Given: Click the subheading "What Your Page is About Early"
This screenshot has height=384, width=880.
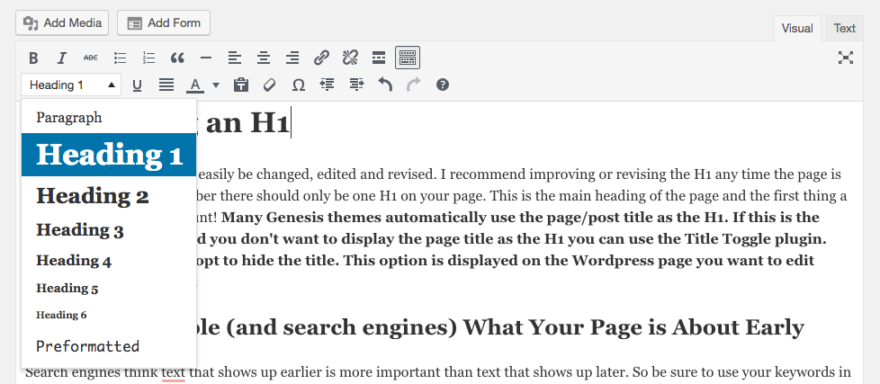Looking at the screenshot, I should click(635, 327).
